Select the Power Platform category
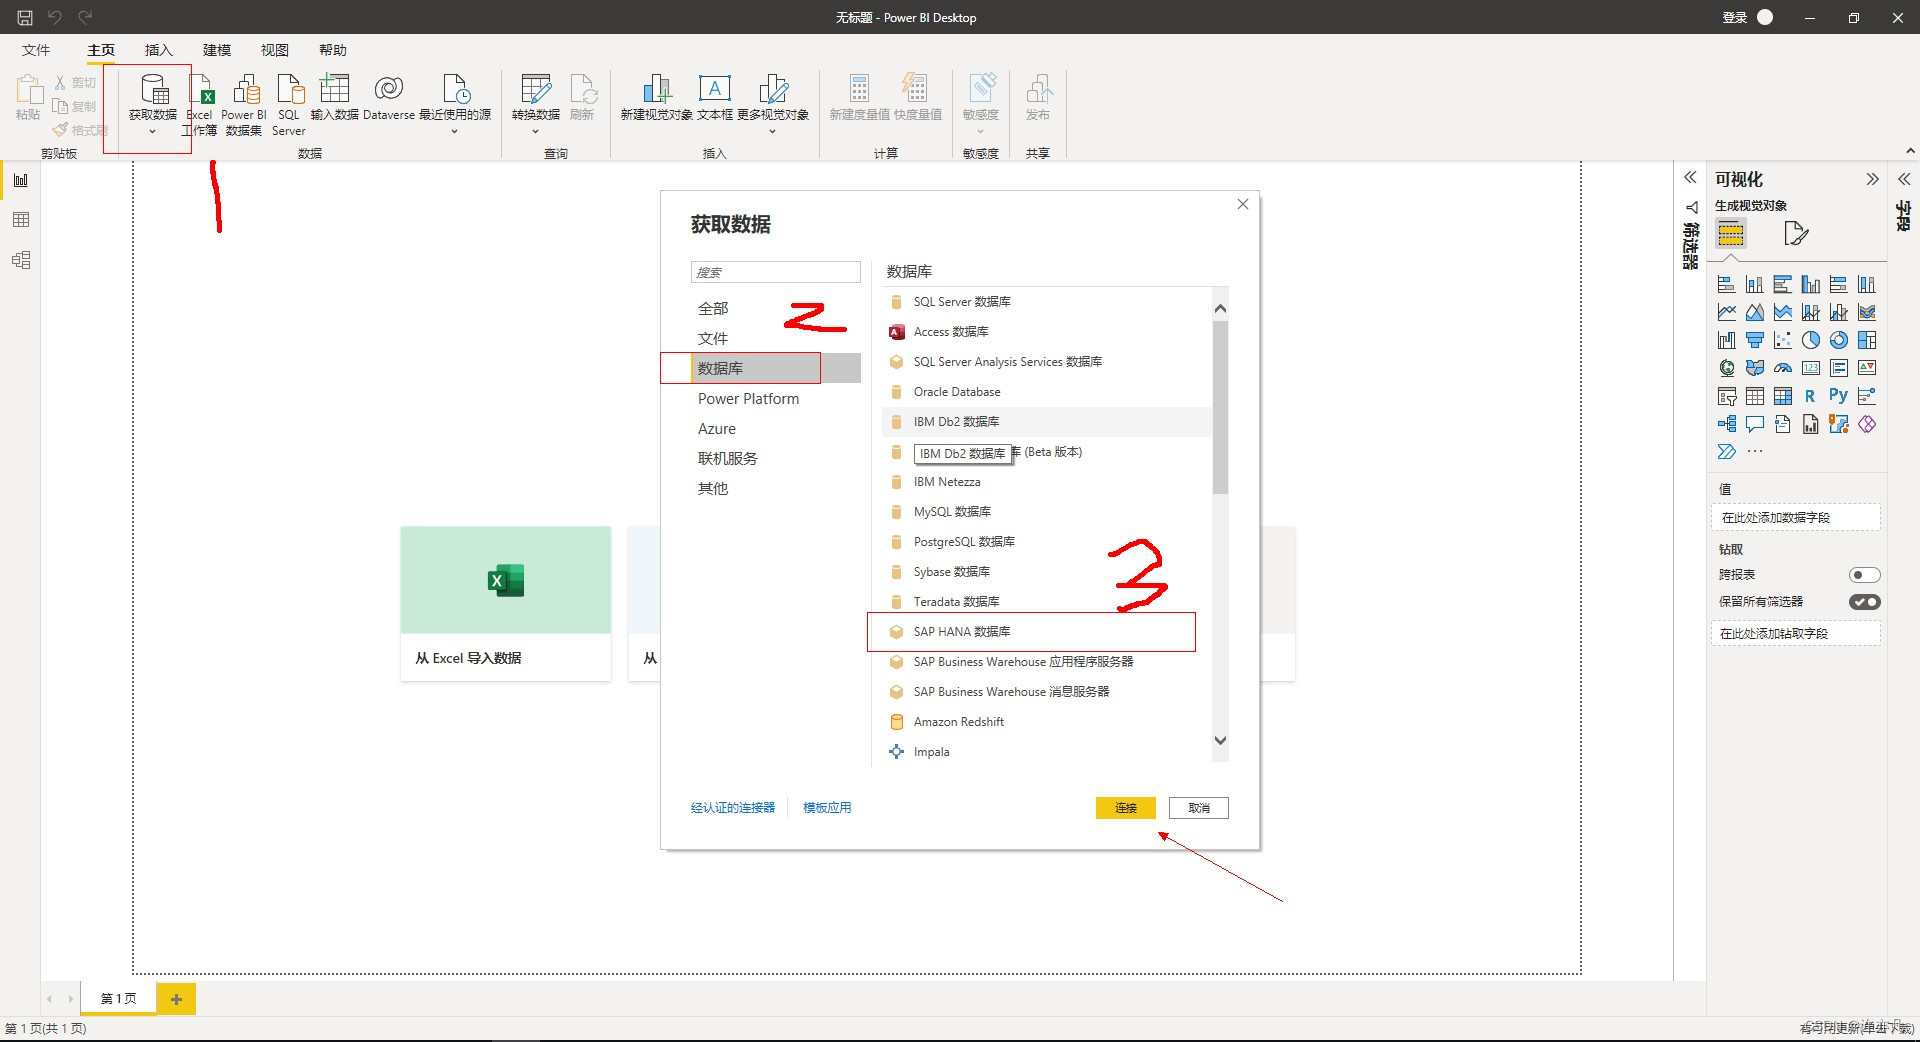1920x1042 pixels. pyautogui.click(x=748, y=398)
